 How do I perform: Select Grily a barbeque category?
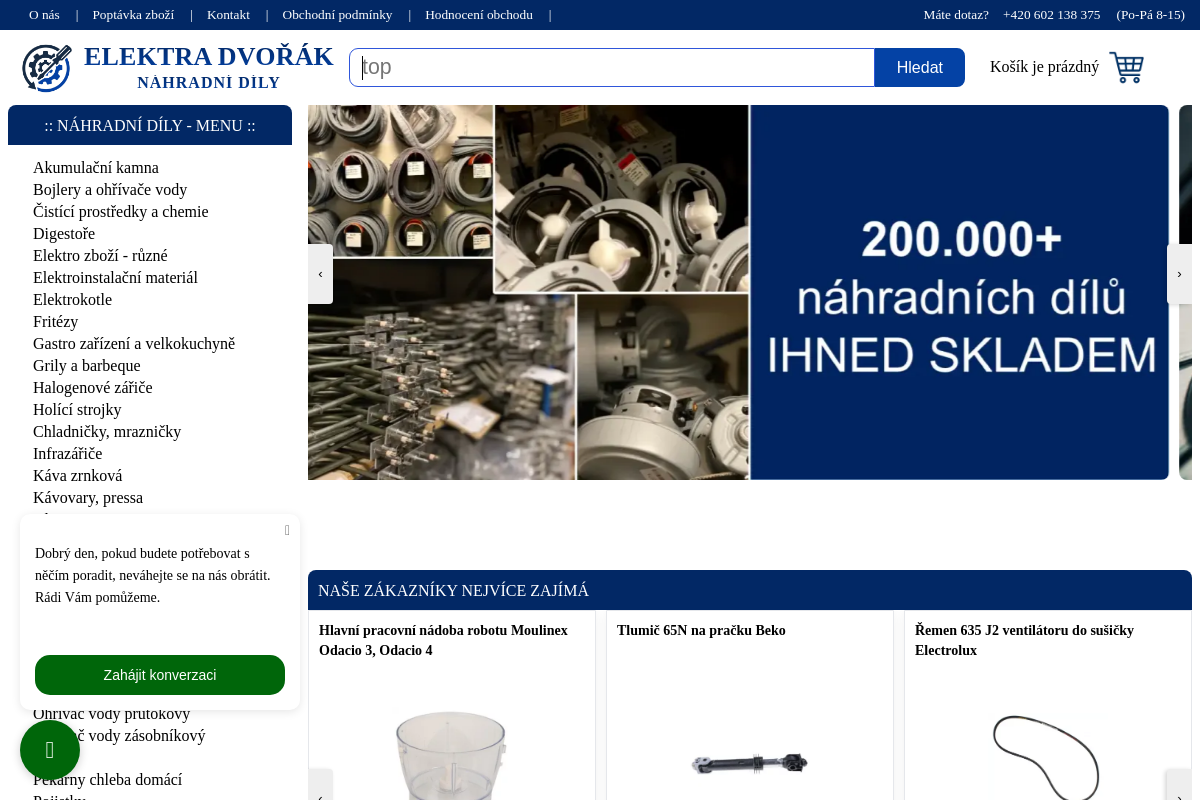87,366
